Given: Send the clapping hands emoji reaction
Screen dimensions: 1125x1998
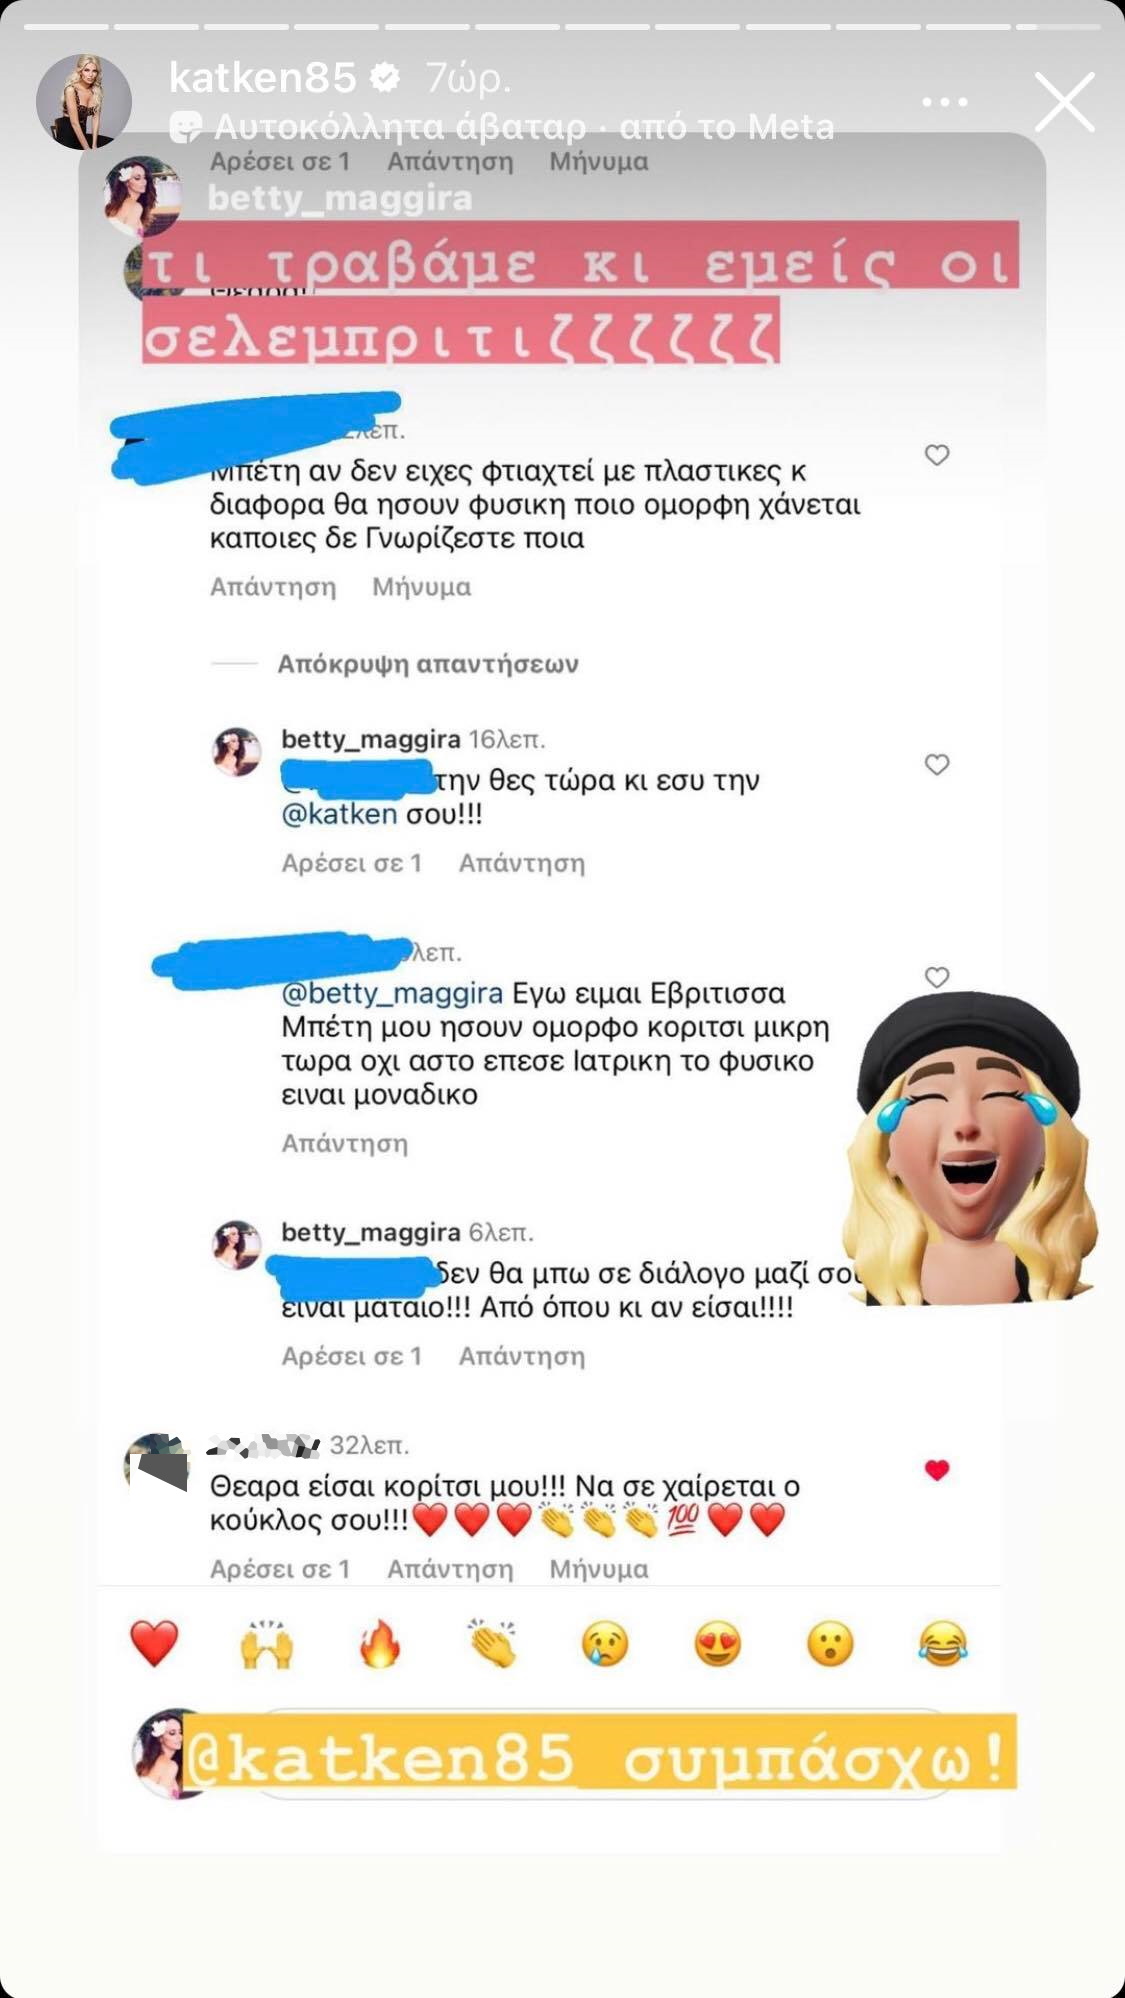Looking at the screenshot, I should [492, 1644].
